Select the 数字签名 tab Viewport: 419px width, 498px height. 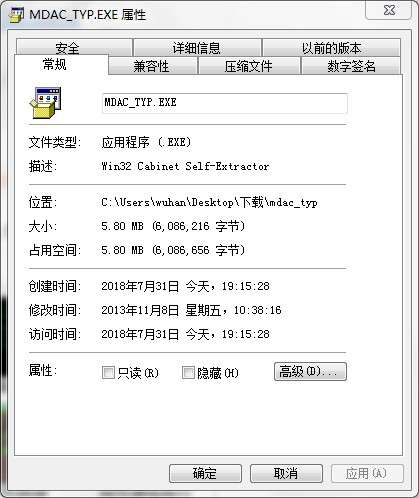tap(351, 66)
